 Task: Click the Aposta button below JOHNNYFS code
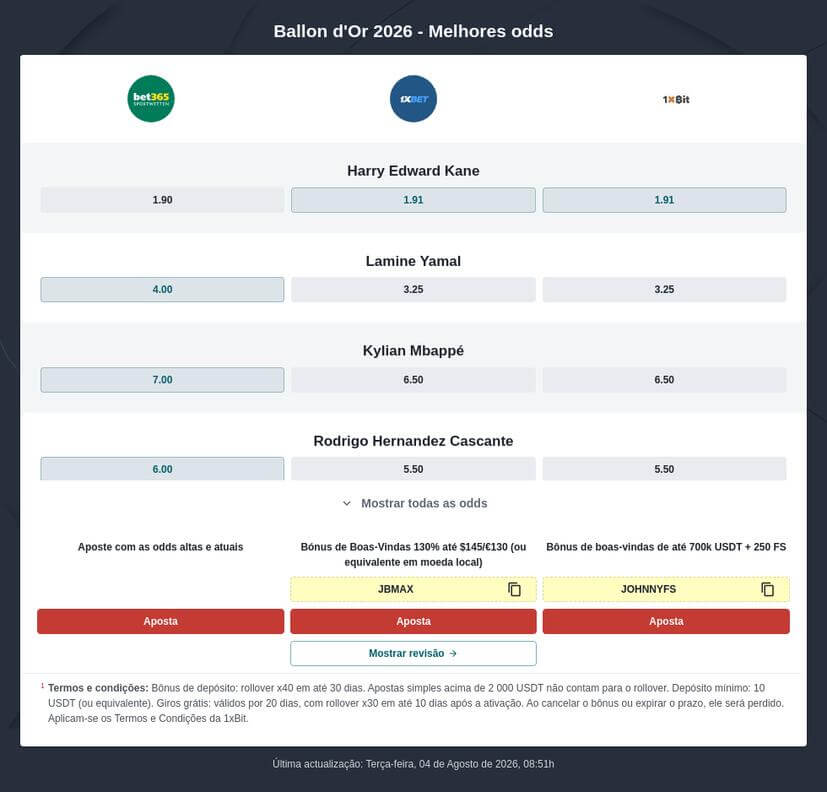tap(666, 621)
